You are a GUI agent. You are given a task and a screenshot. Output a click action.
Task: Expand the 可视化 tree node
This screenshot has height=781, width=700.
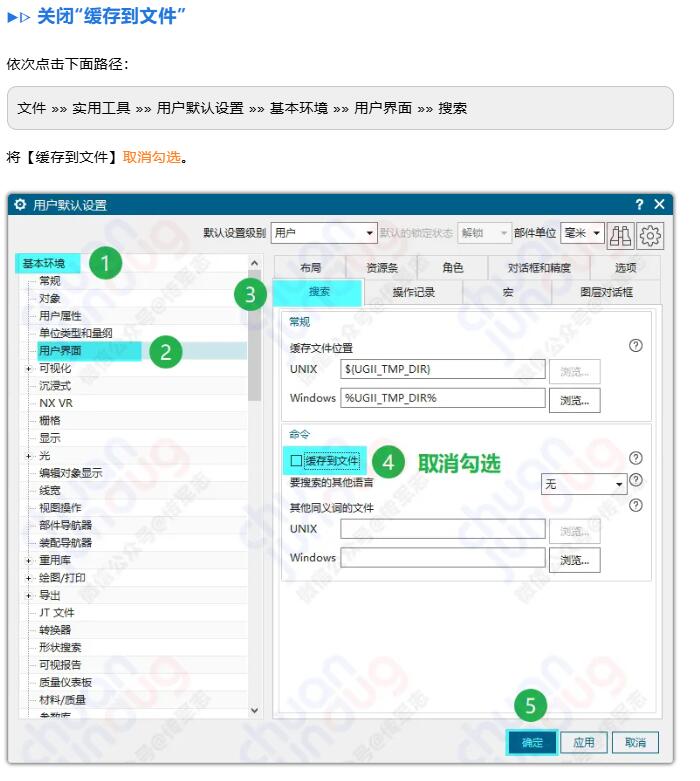pyautogui.click(x=29, y=369)
